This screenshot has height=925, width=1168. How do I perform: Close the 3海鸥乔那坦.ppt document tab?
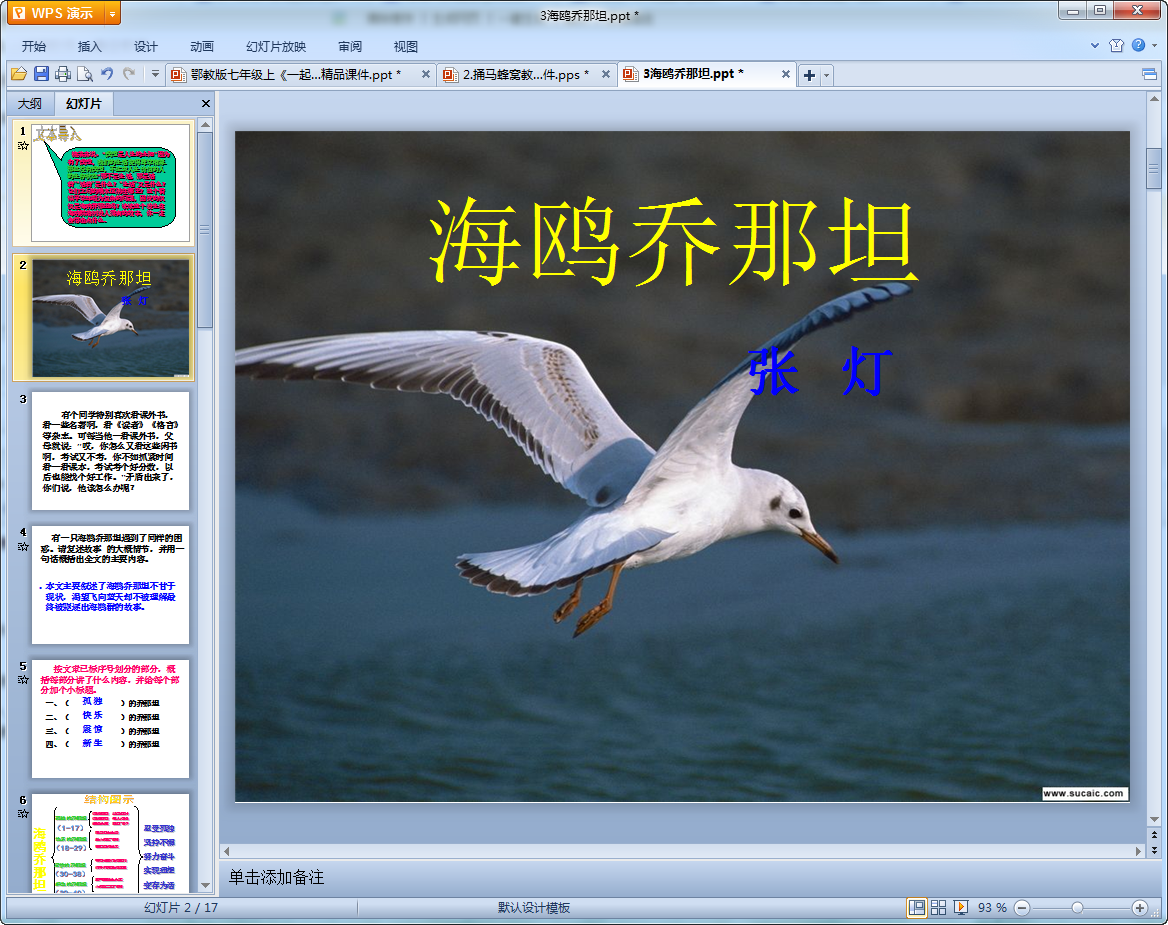click(x=785, y=74)
